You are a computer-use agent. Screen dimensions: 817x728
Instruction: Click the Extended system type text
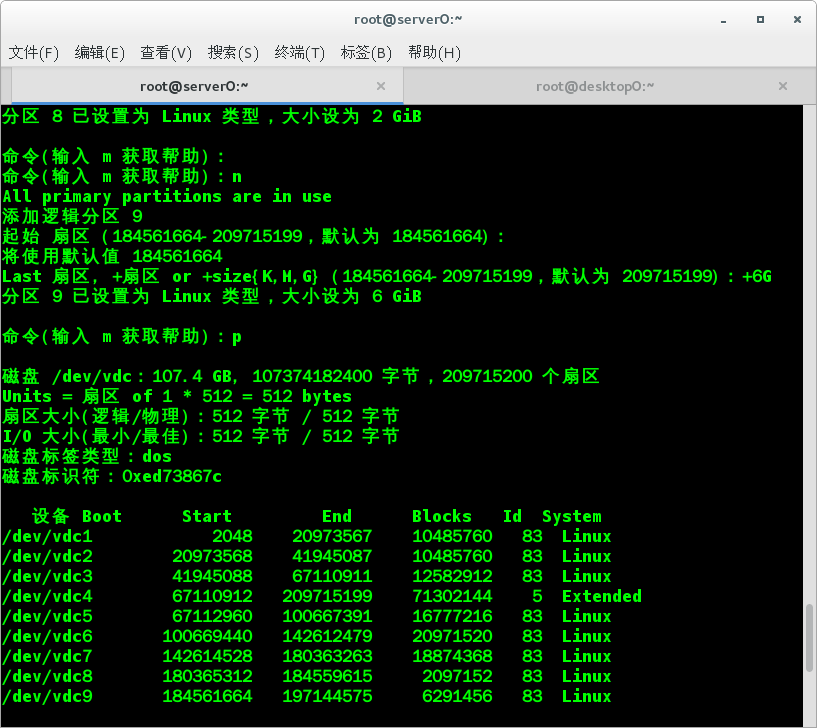[602, 596]
